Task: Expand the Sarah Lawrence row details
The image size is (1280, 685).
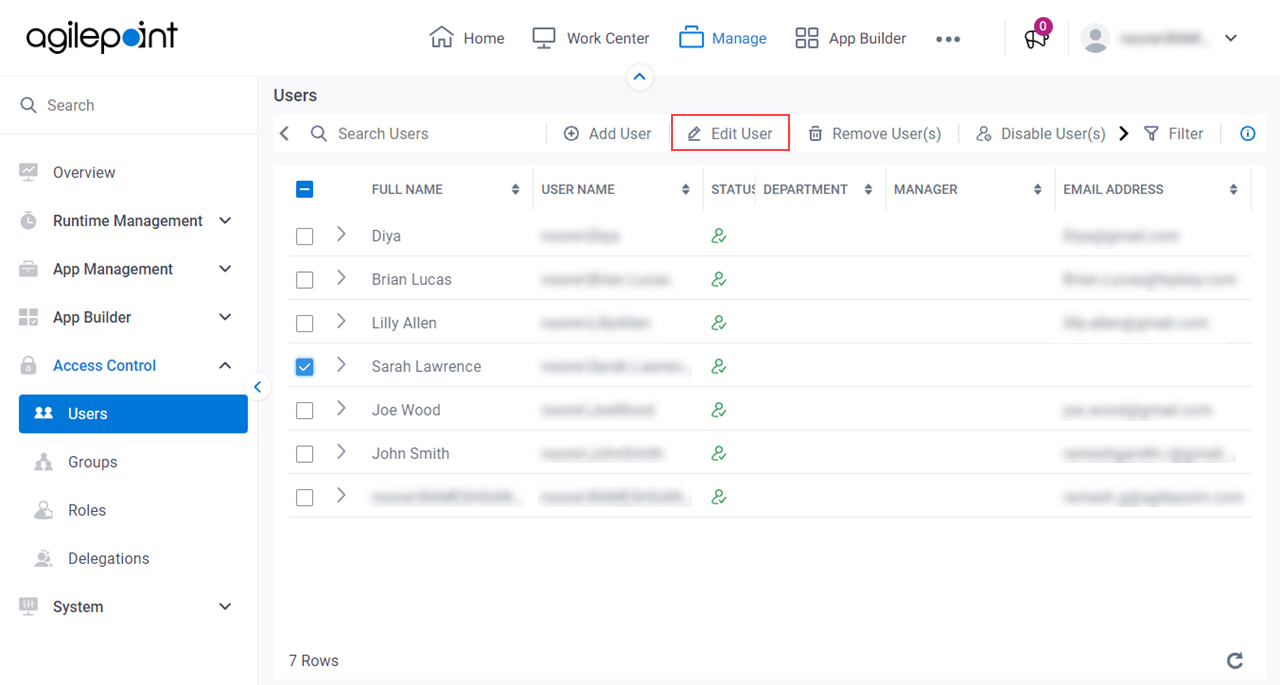Action: click(341, 365)
